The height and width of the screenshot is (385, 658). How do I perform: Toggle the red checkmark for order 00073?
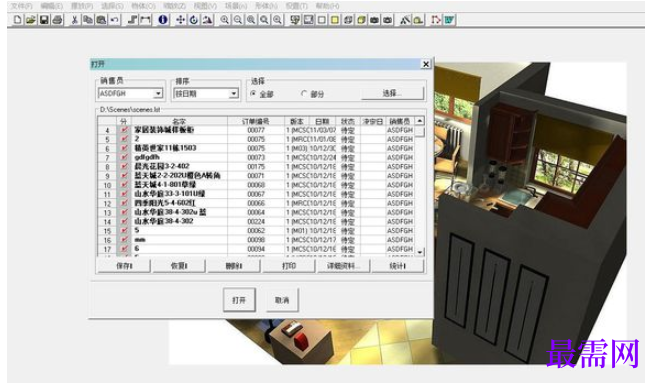[x=124, y=157]
